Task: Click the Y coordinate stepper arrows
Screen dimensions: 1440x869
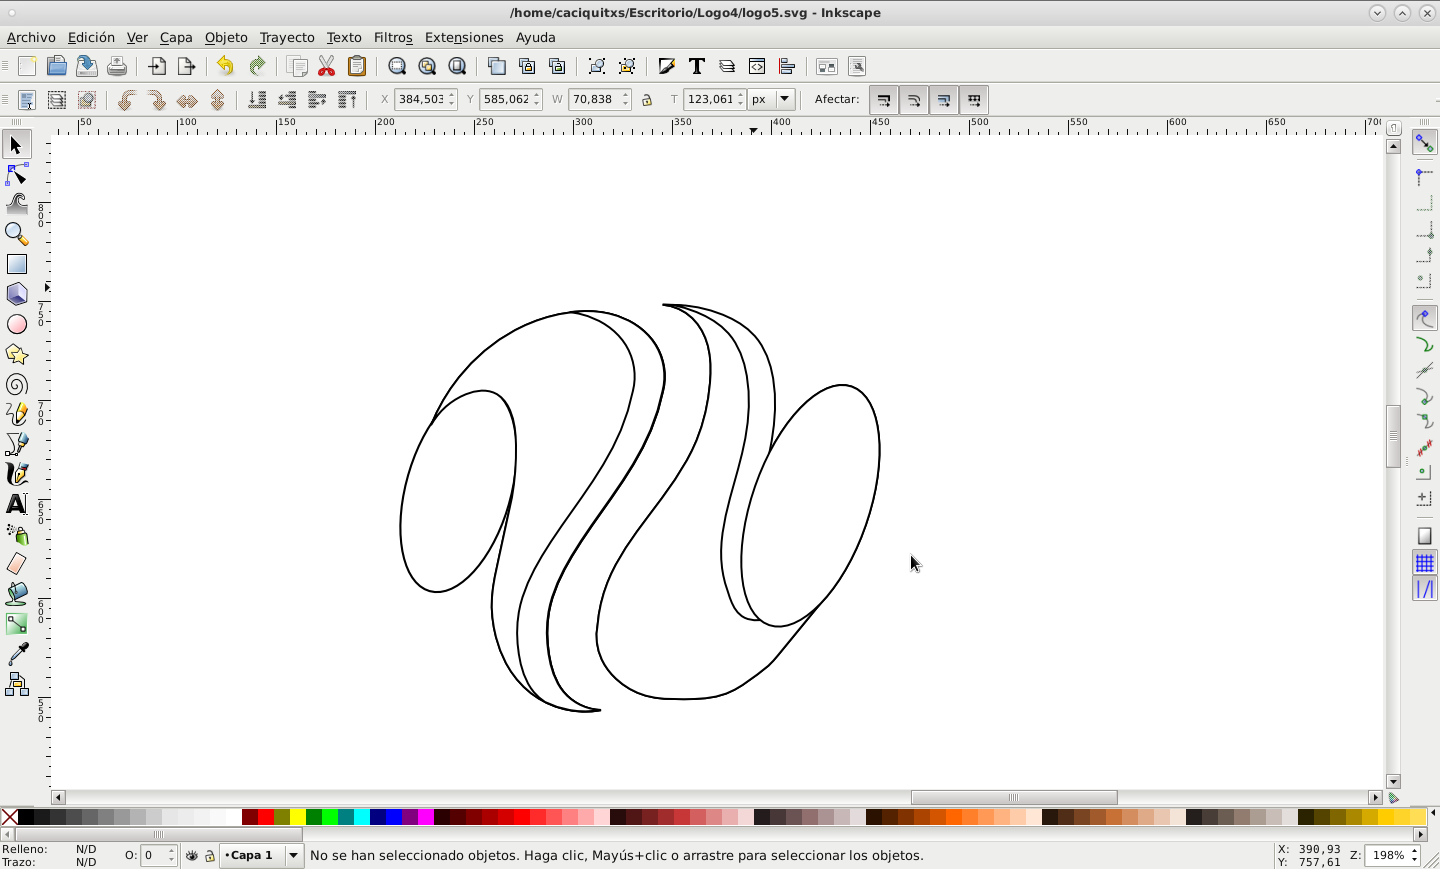Action: [537, 99]
